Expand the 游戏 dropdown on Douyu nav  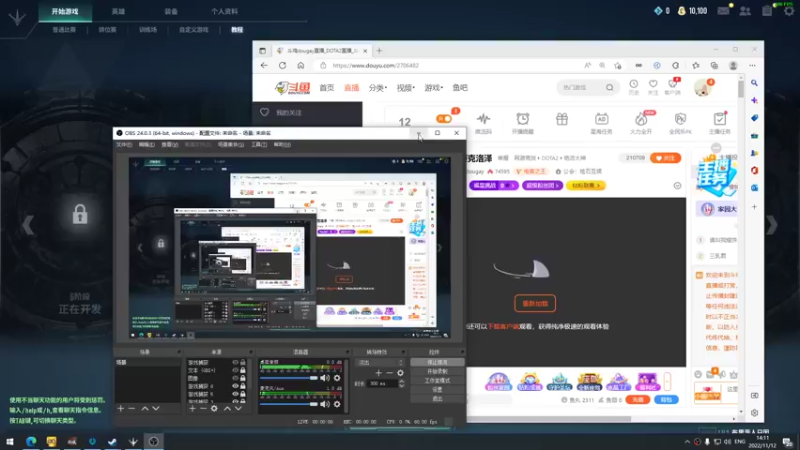point(434,88)
